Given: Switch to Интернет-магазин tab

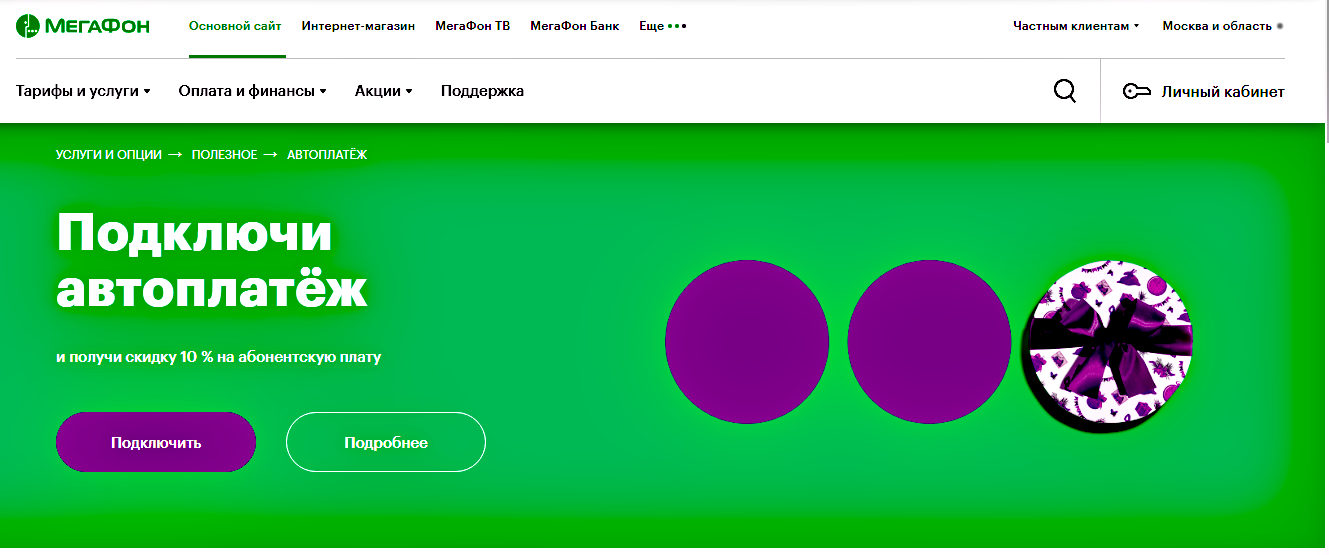Looking at the screenshot, I should click(358, 26).
